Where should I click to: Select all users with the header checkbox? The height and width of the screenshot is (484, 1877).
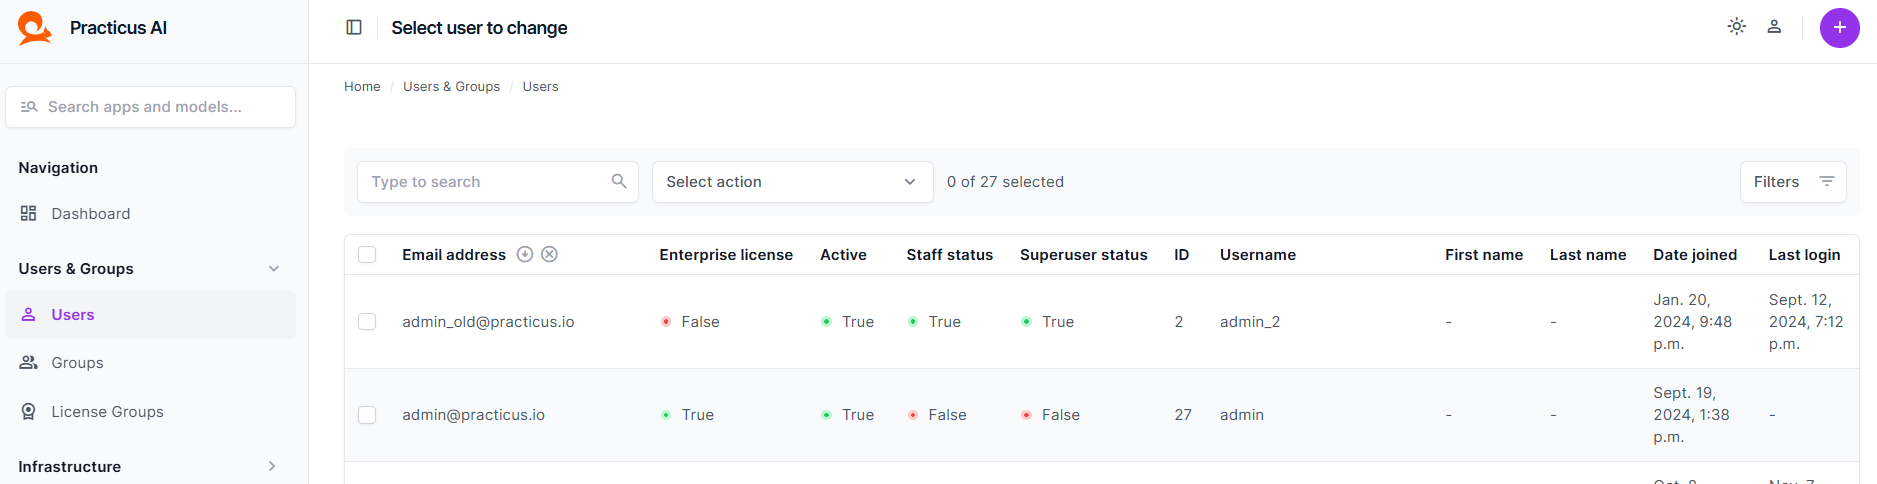tap(367, 255)
